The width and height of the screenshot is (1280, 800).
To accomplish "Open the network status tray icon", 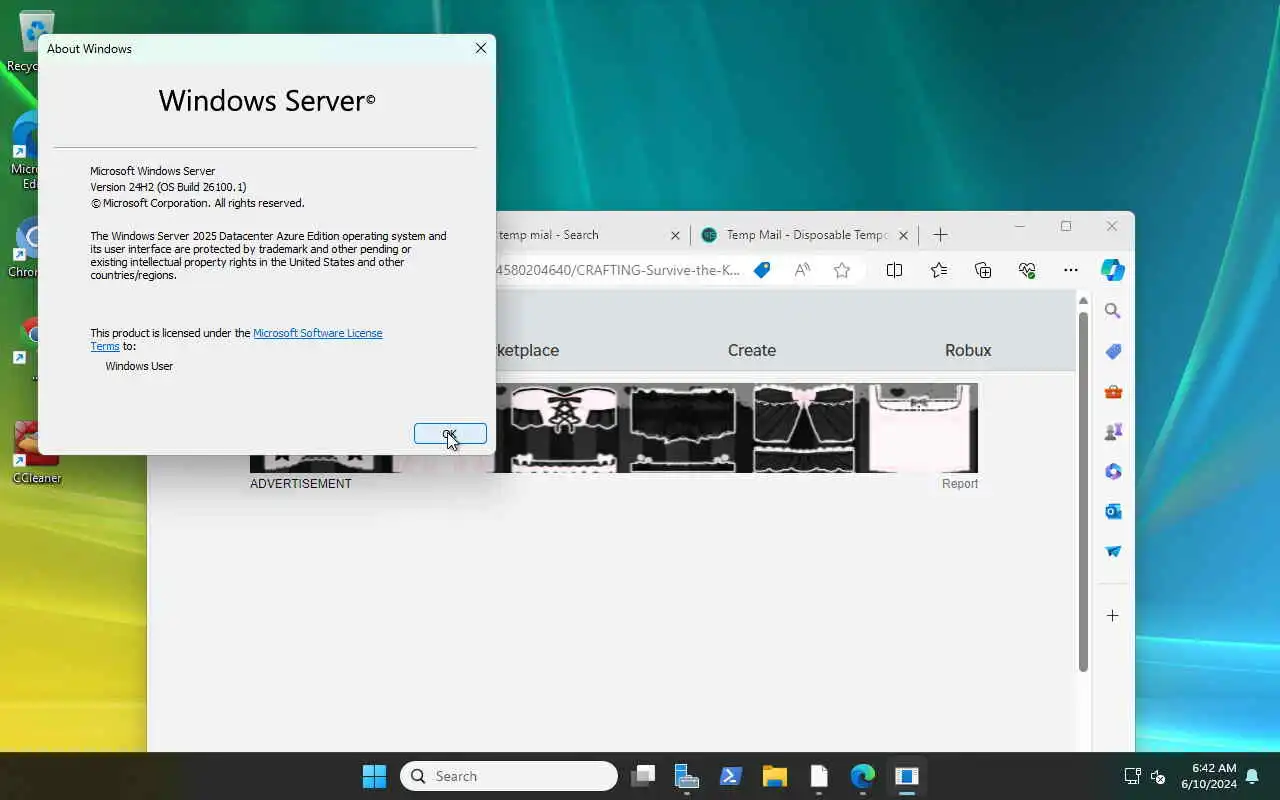I will [x=1132, y=776].
